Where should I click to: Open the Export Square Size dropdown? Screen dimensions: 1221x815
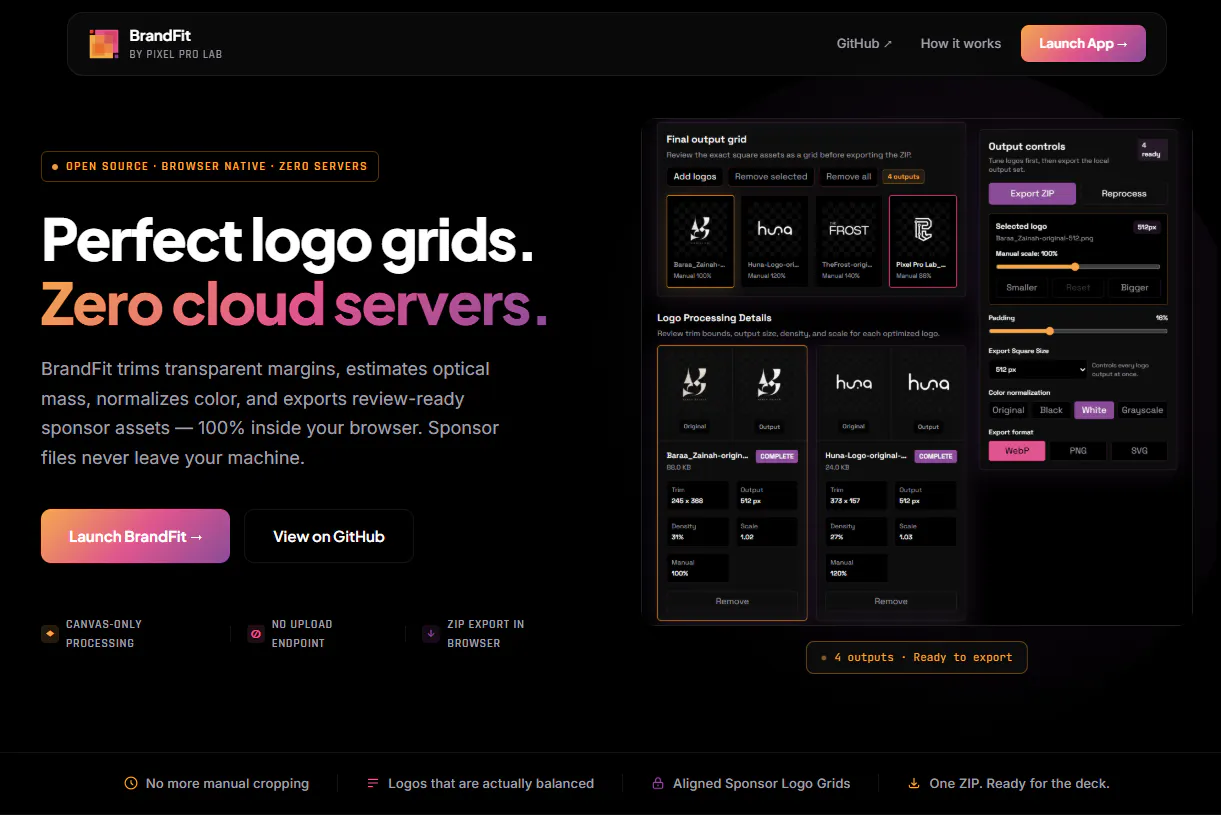point(1037,369)
